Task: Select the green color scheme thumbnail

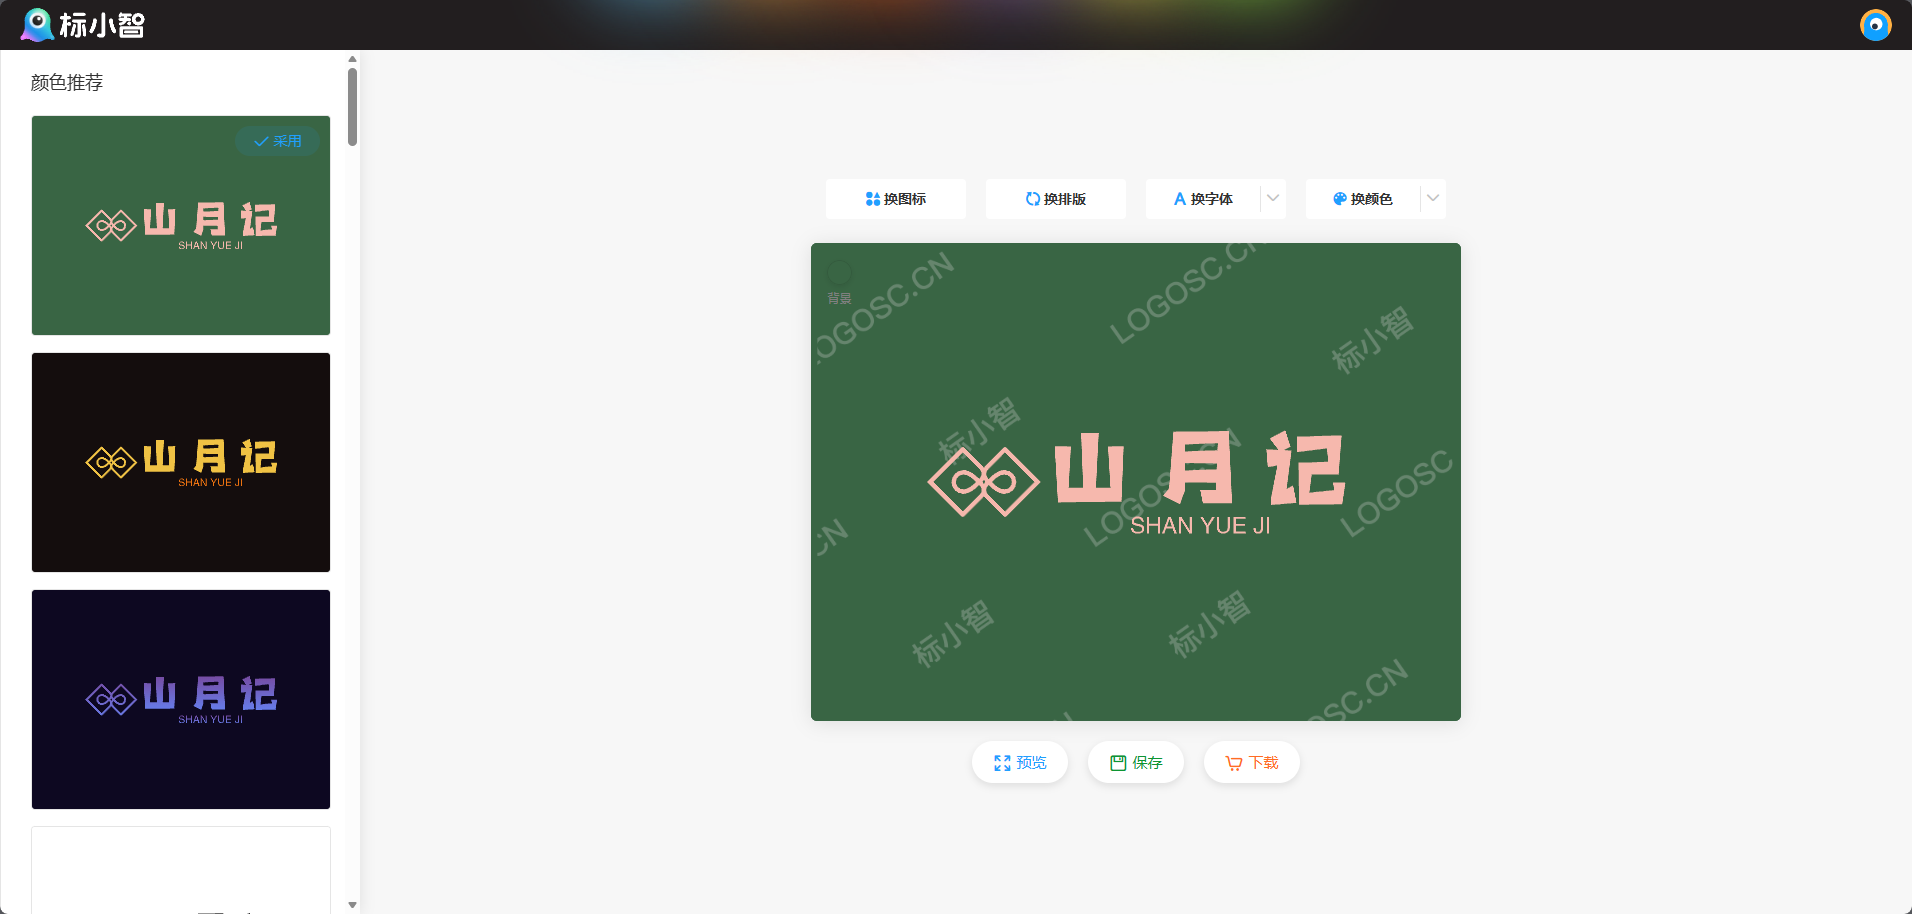Action: [x=181, y=226]
